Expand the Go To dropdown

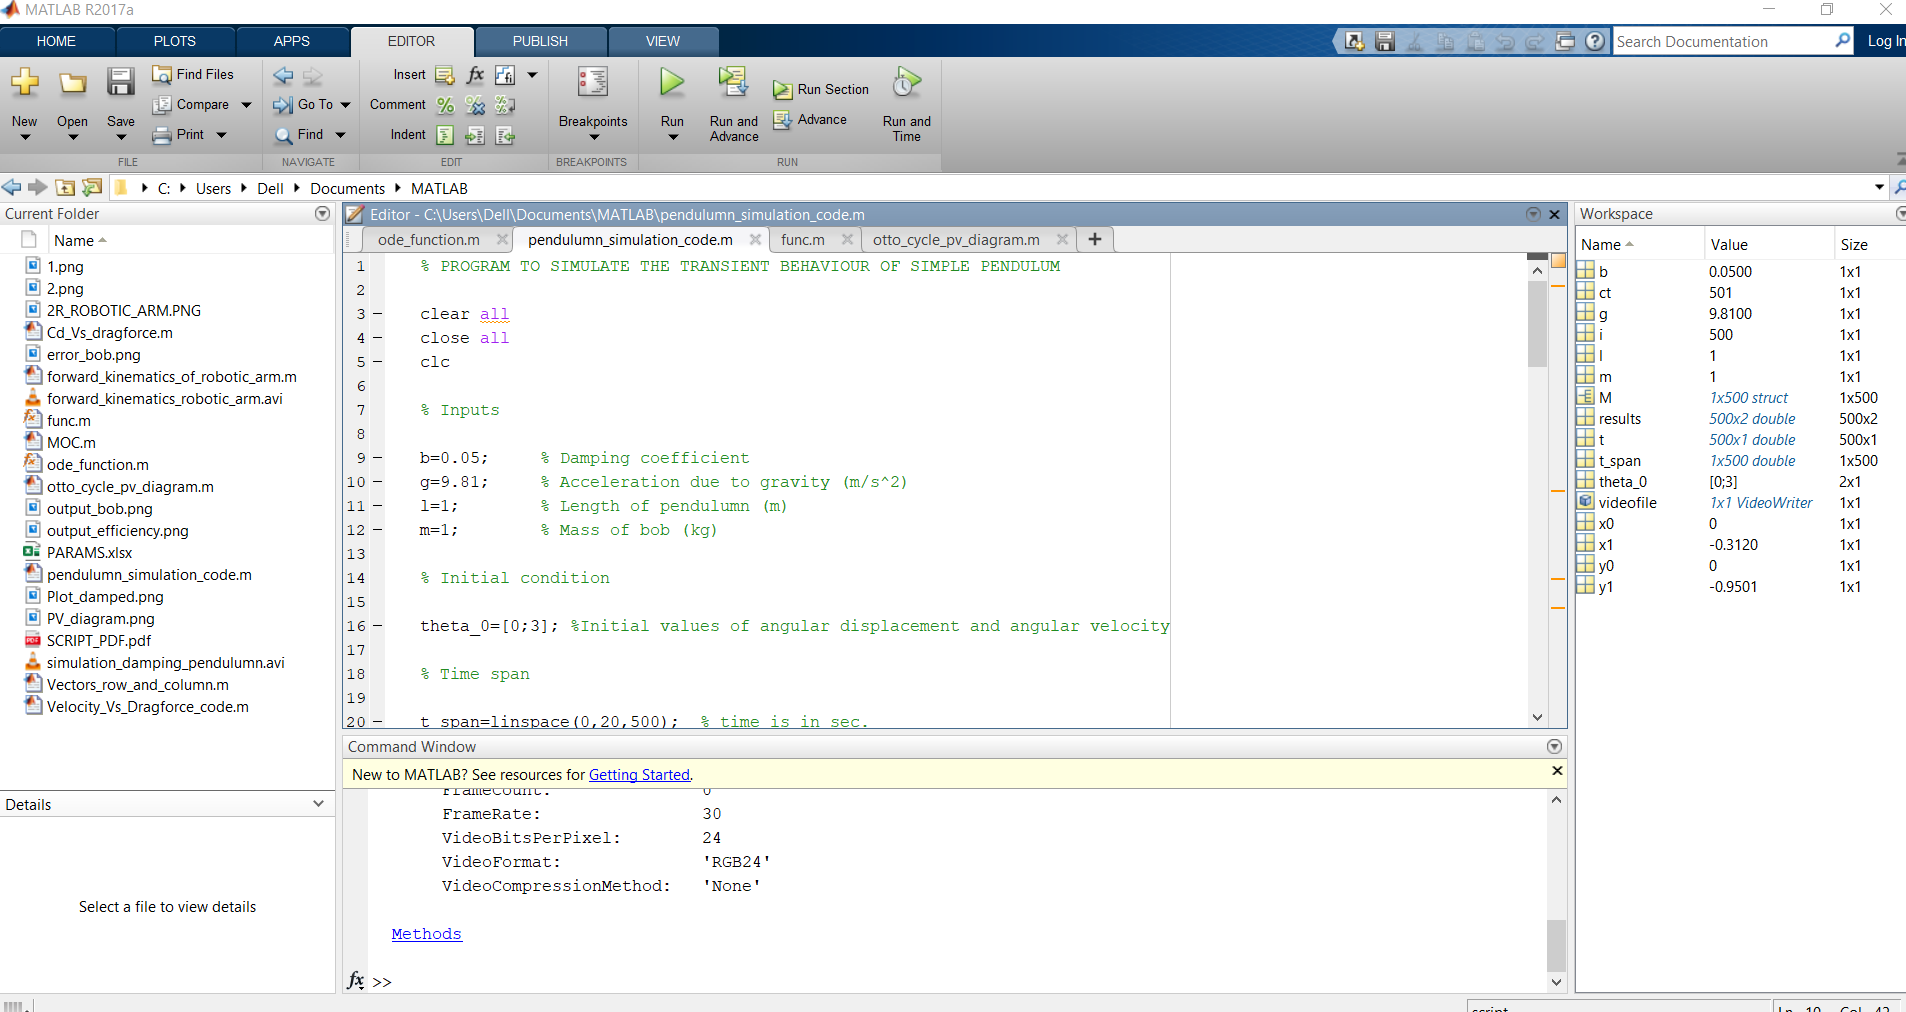345,105
